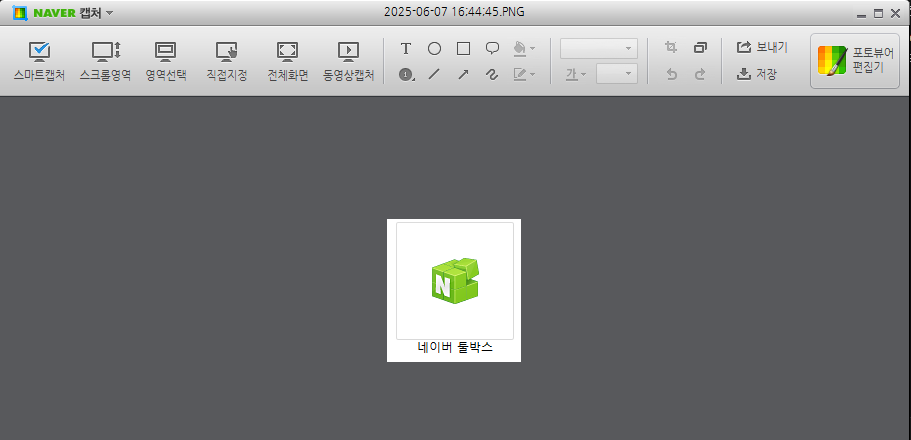Choose the straight line tool
The height and width of the screenshot is (440, 911).
[x=434, y=74]
